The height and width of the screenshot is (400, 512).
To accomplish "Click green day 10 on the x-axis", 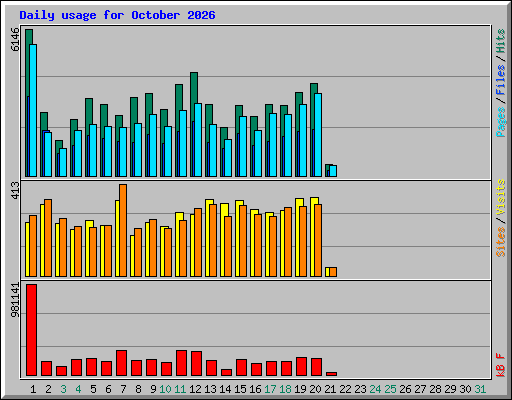I will click(x=165, y=389).
